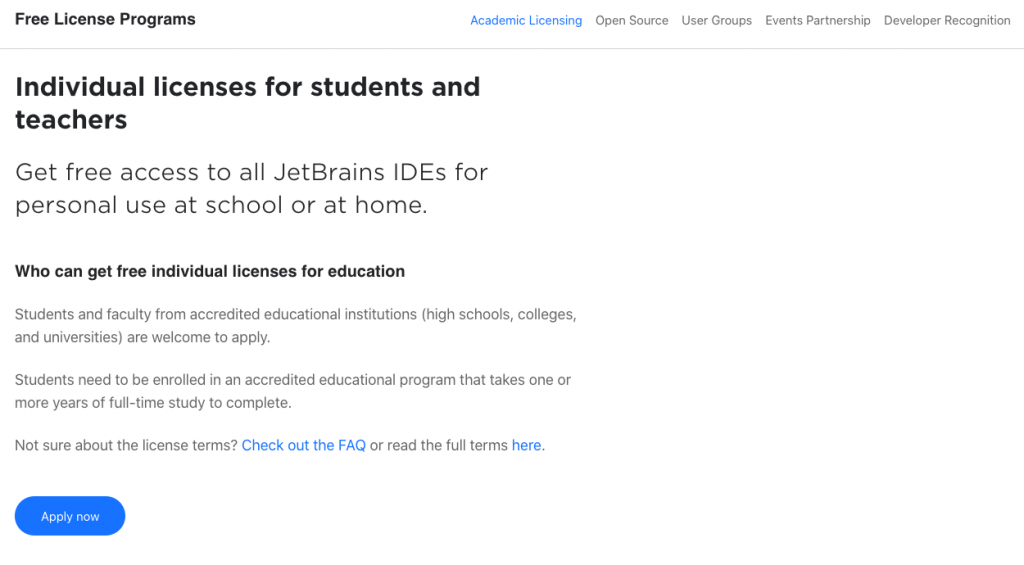The width and height of the screenshot is (1024, 565).
Task: Click the 'Not sure about the license terms?' text
Action: (x=126, y=445)
